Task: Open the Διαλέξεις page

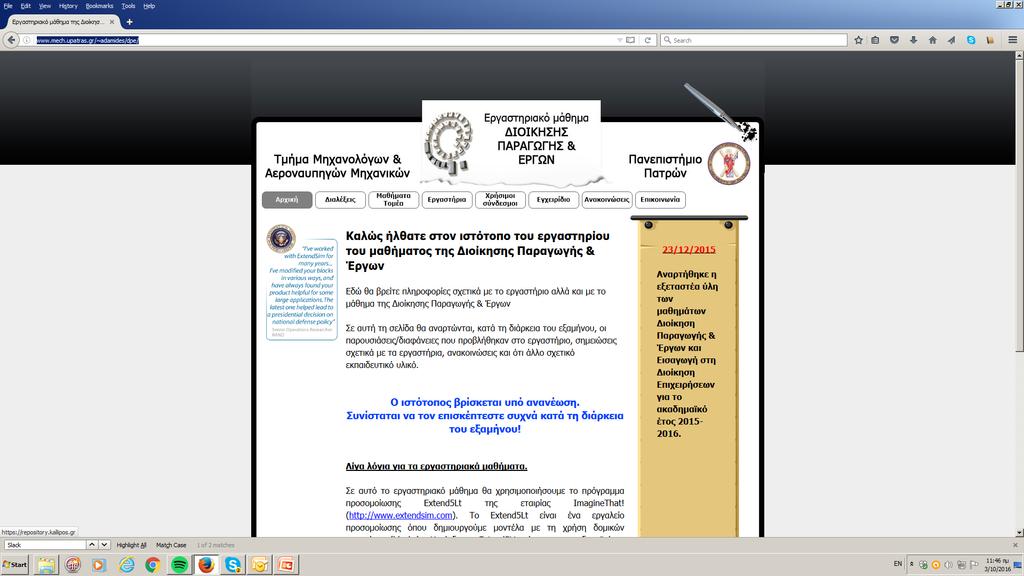Action: (340, 200)
